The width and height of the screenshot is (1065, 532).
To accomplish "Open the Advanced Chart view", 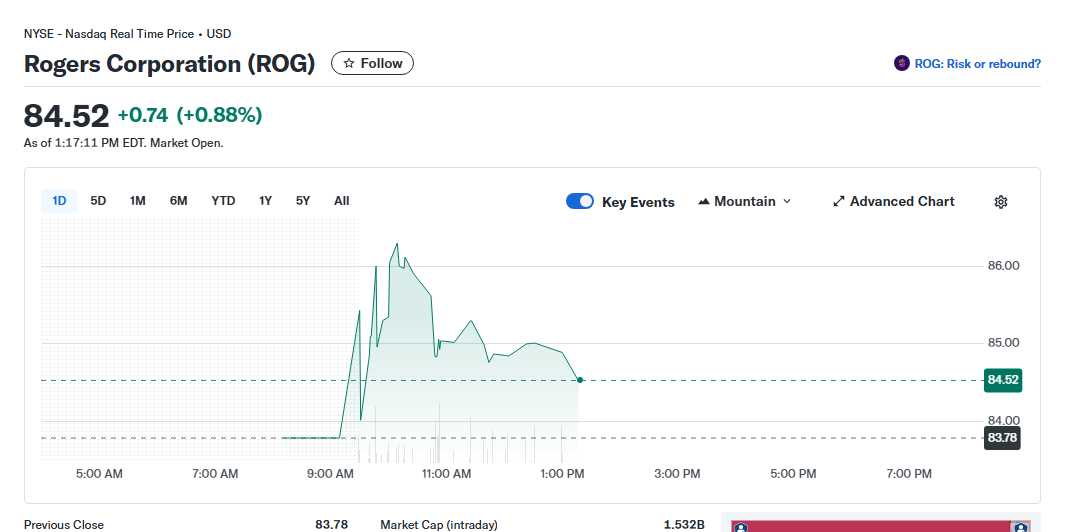I will [x=901, y=202].
